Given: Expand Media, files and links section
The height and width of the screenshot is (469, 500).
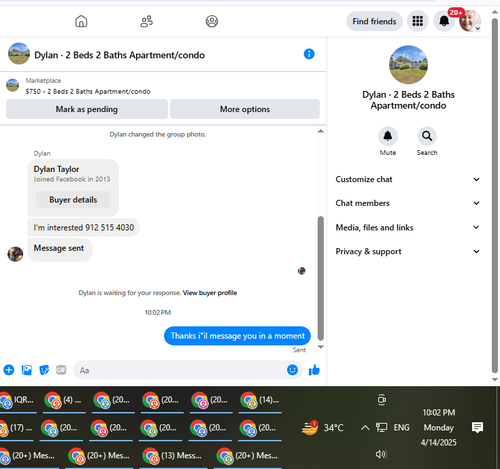Looking at the screenshot, I should coord(408,227).
